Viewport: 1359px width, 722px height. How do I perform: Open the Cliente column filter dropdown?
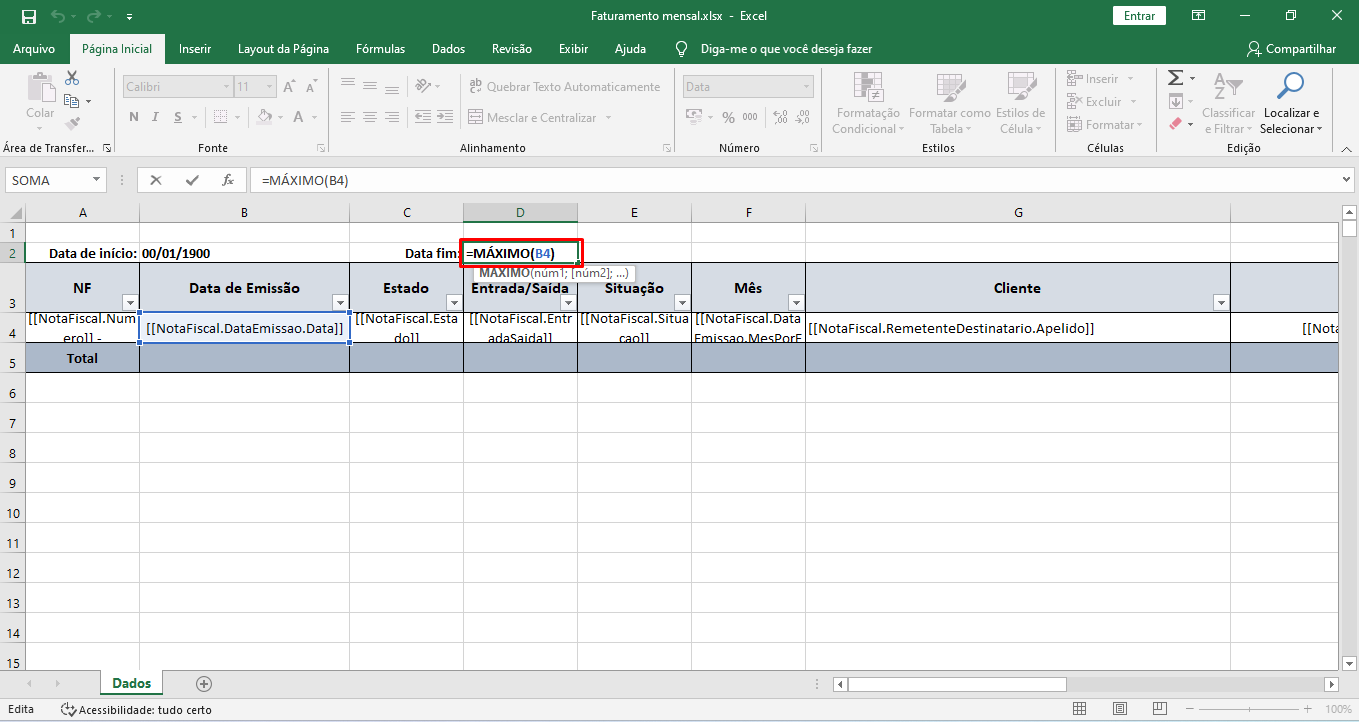click(x=1220, y=303)
